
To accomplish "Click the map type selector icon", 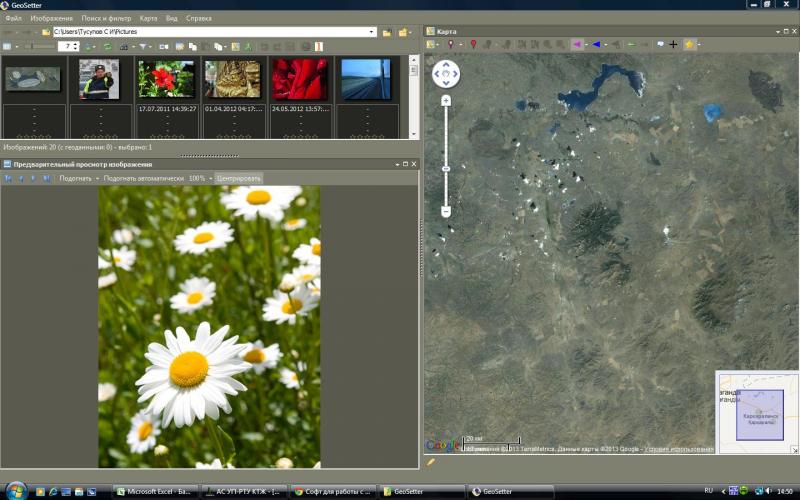I will [x=430, y=44].
